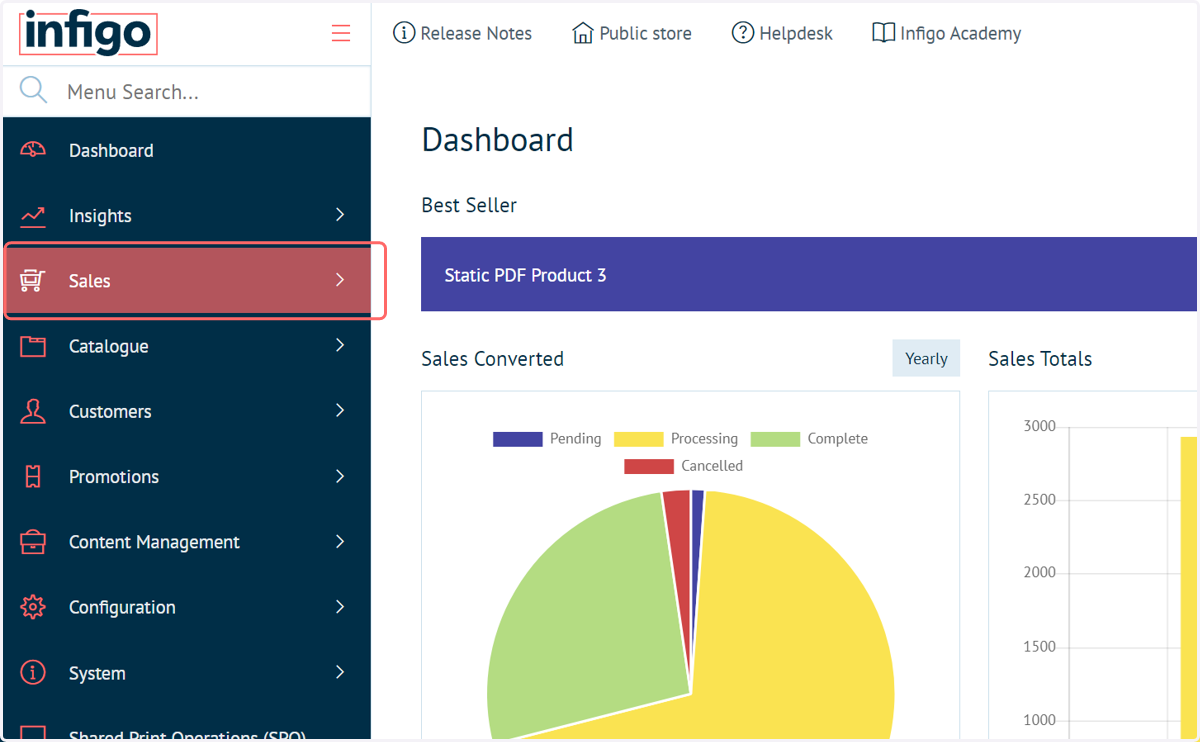This screenshot has width=1200, height=742.
Task: Expand the Insights submenu arrow
Action: [x=340, y=215]
